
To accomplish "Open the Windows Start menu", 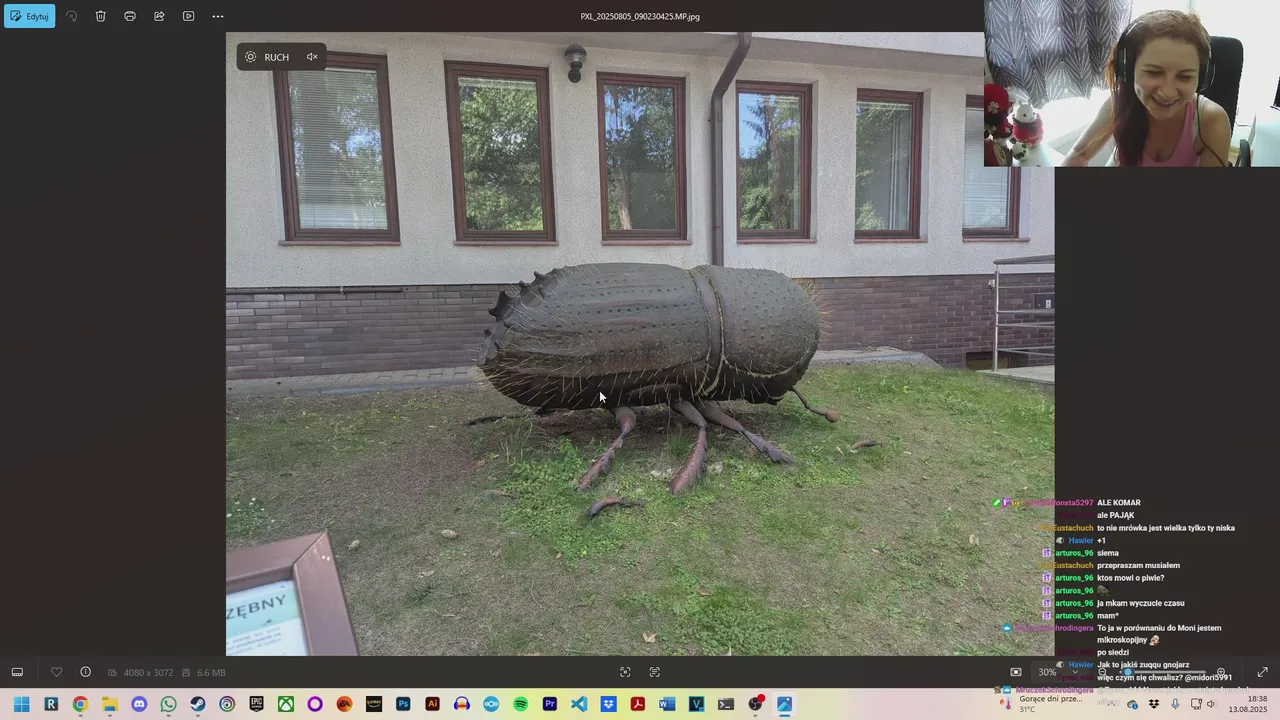I will point(21,704).
